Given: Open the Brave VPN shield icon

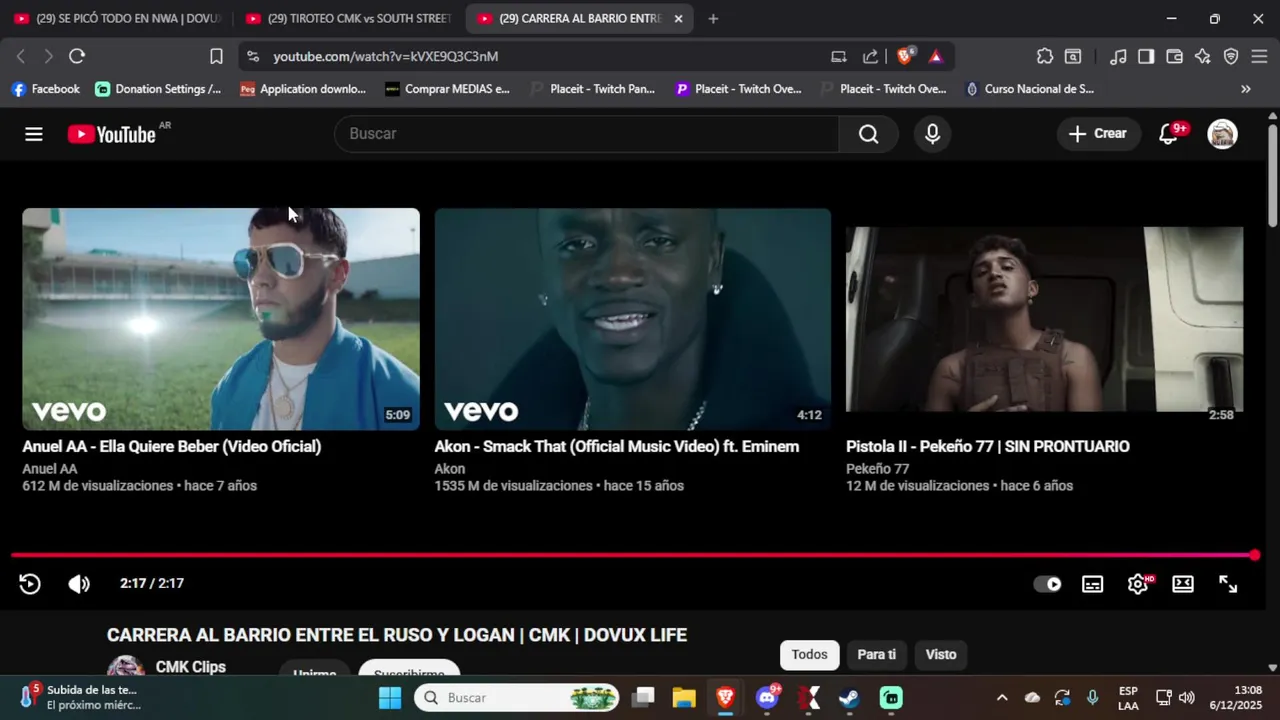Looking at the screenshot, I should point(1231,56).
